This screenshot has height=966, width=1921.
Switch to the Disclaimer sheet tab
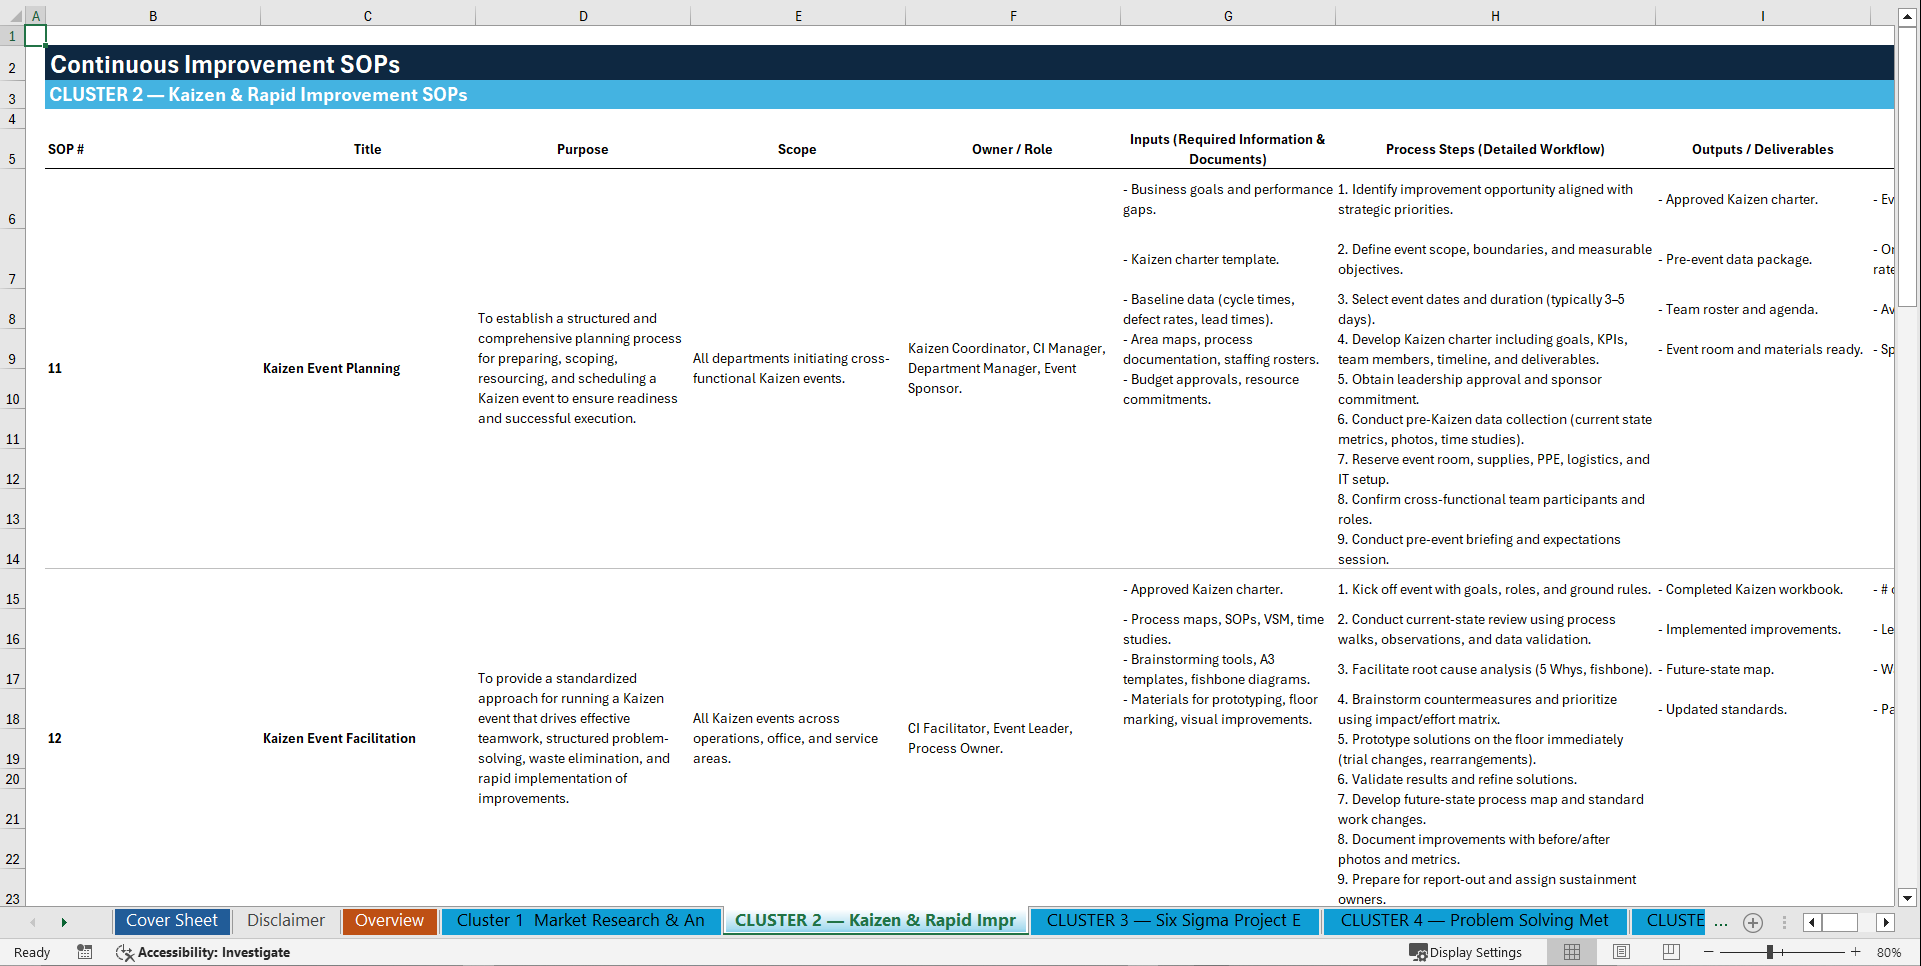[285, 921]
